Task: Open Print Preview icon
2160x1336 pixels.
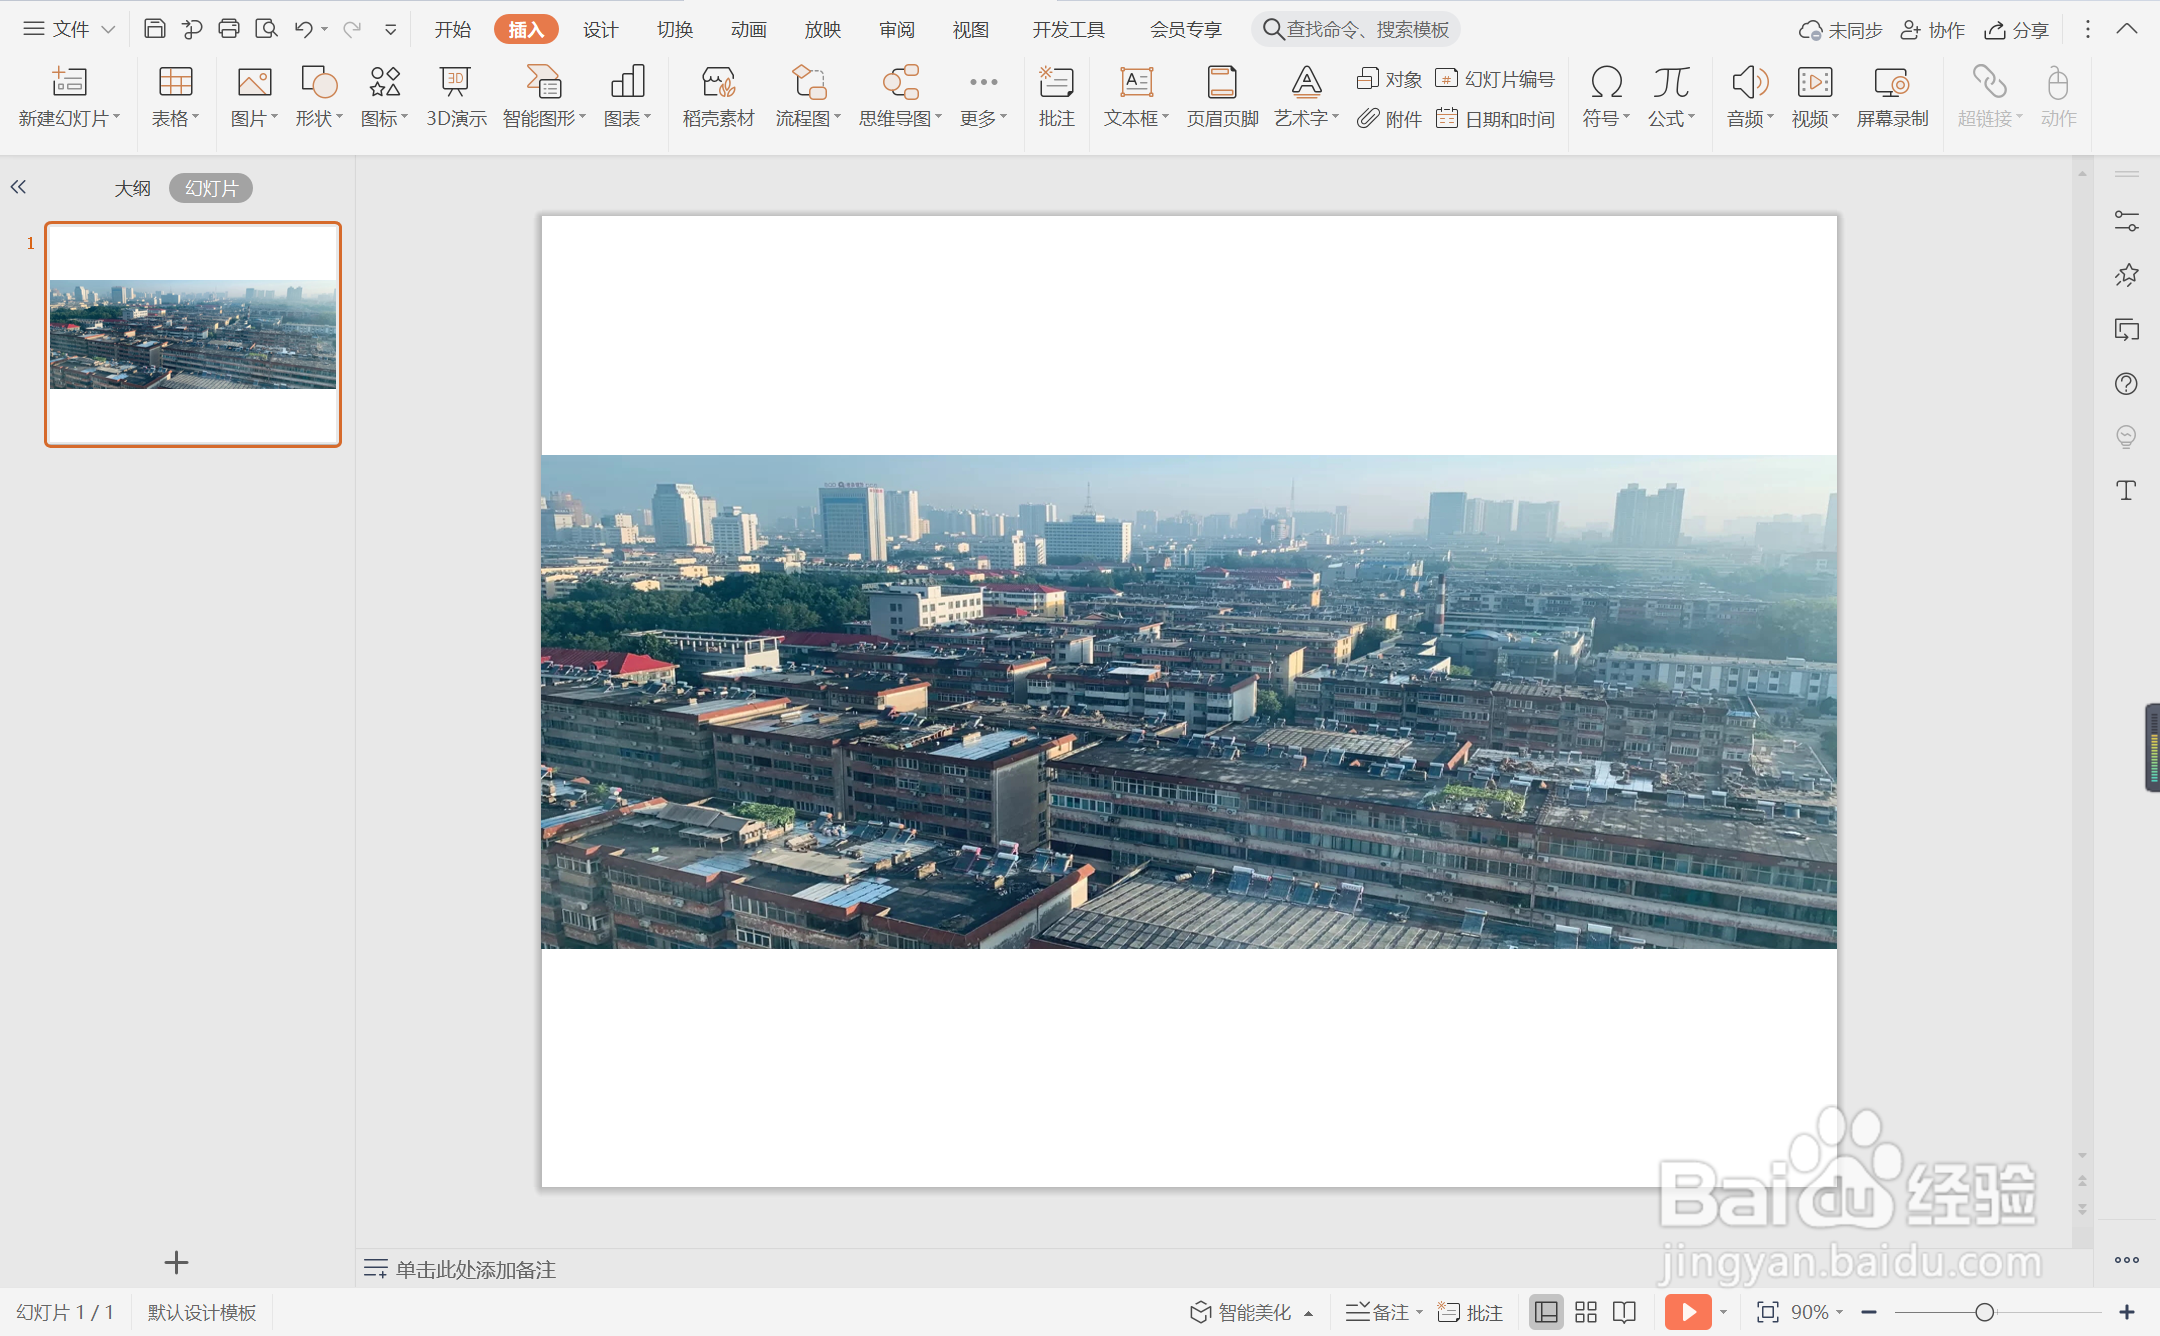Action: pyautogui.click(x=266, y=29)
